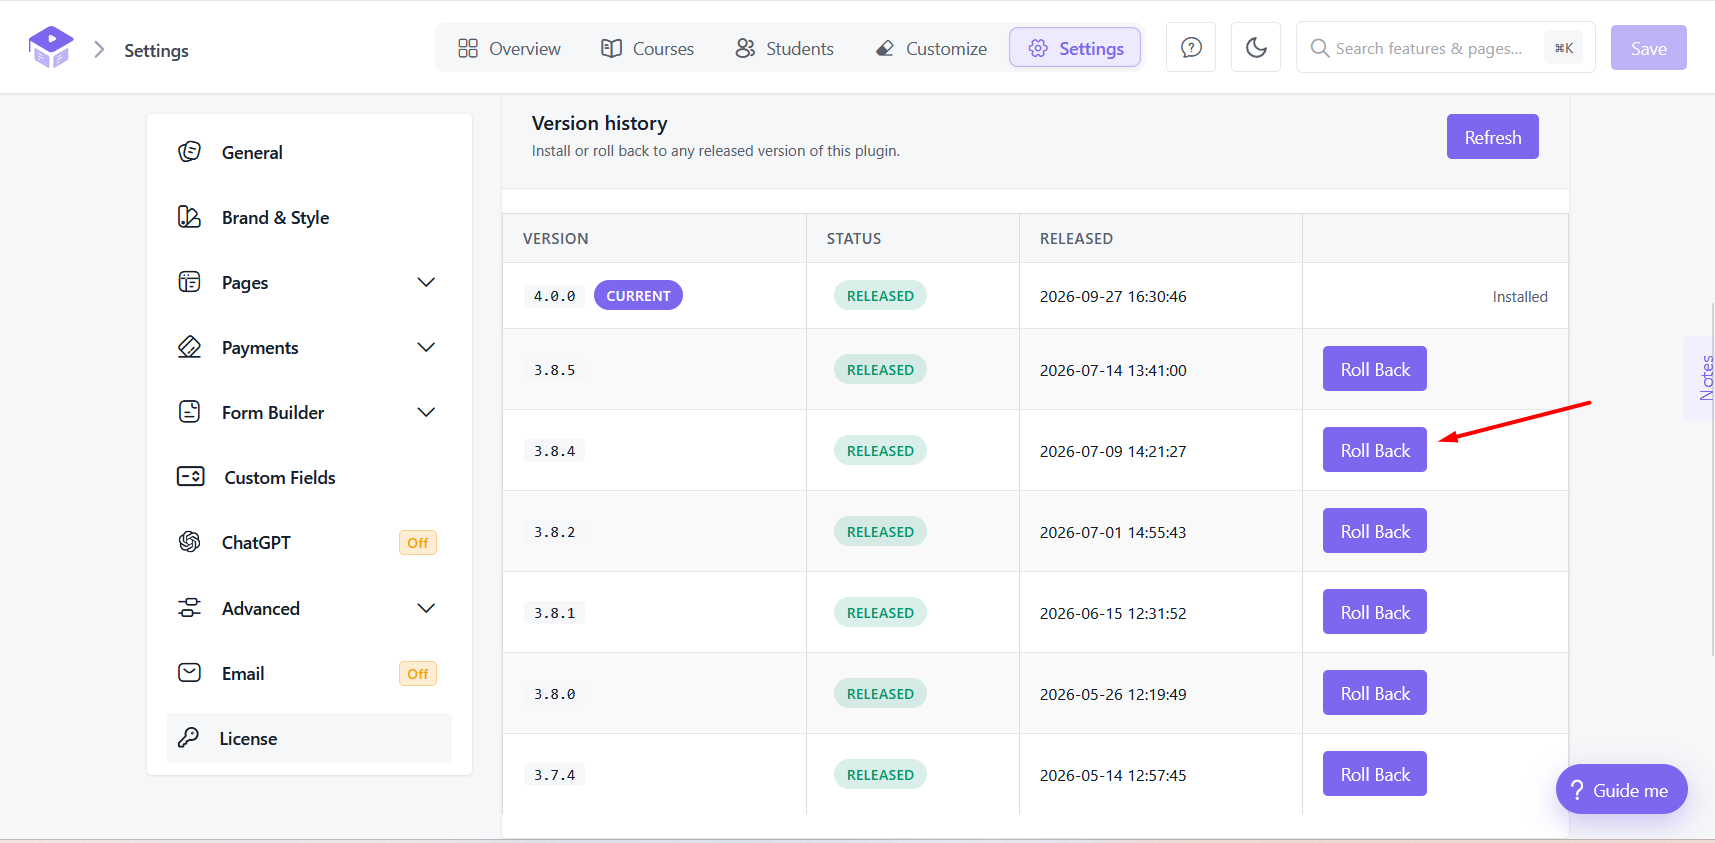The image size is (1715, 843).
Task: Click the ChatGPT logo icon
Action: point(189,542)
